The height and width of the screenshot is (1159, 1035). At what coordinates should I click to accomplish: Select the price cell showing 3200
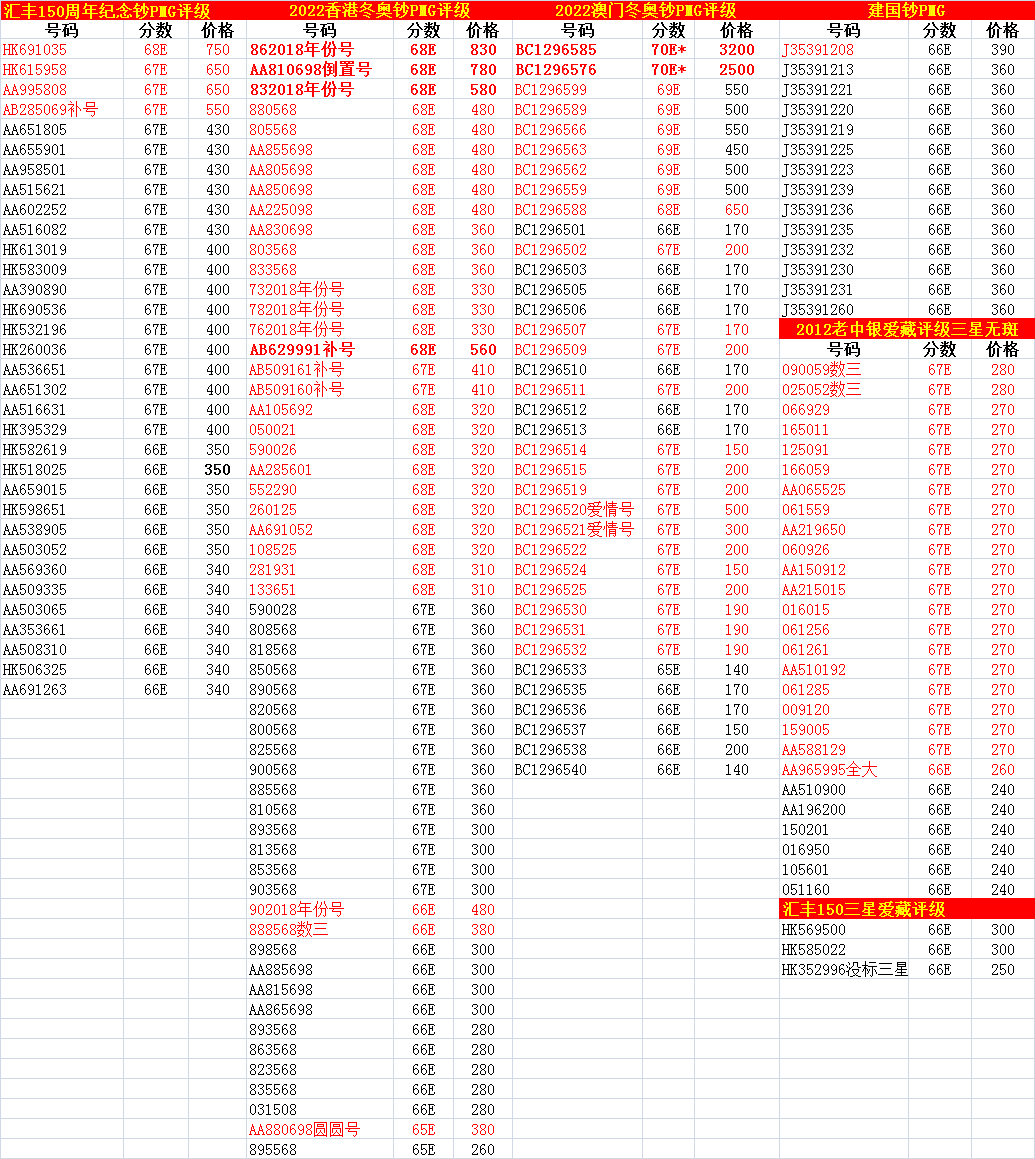pyautogui.click(x=736, y=50)
